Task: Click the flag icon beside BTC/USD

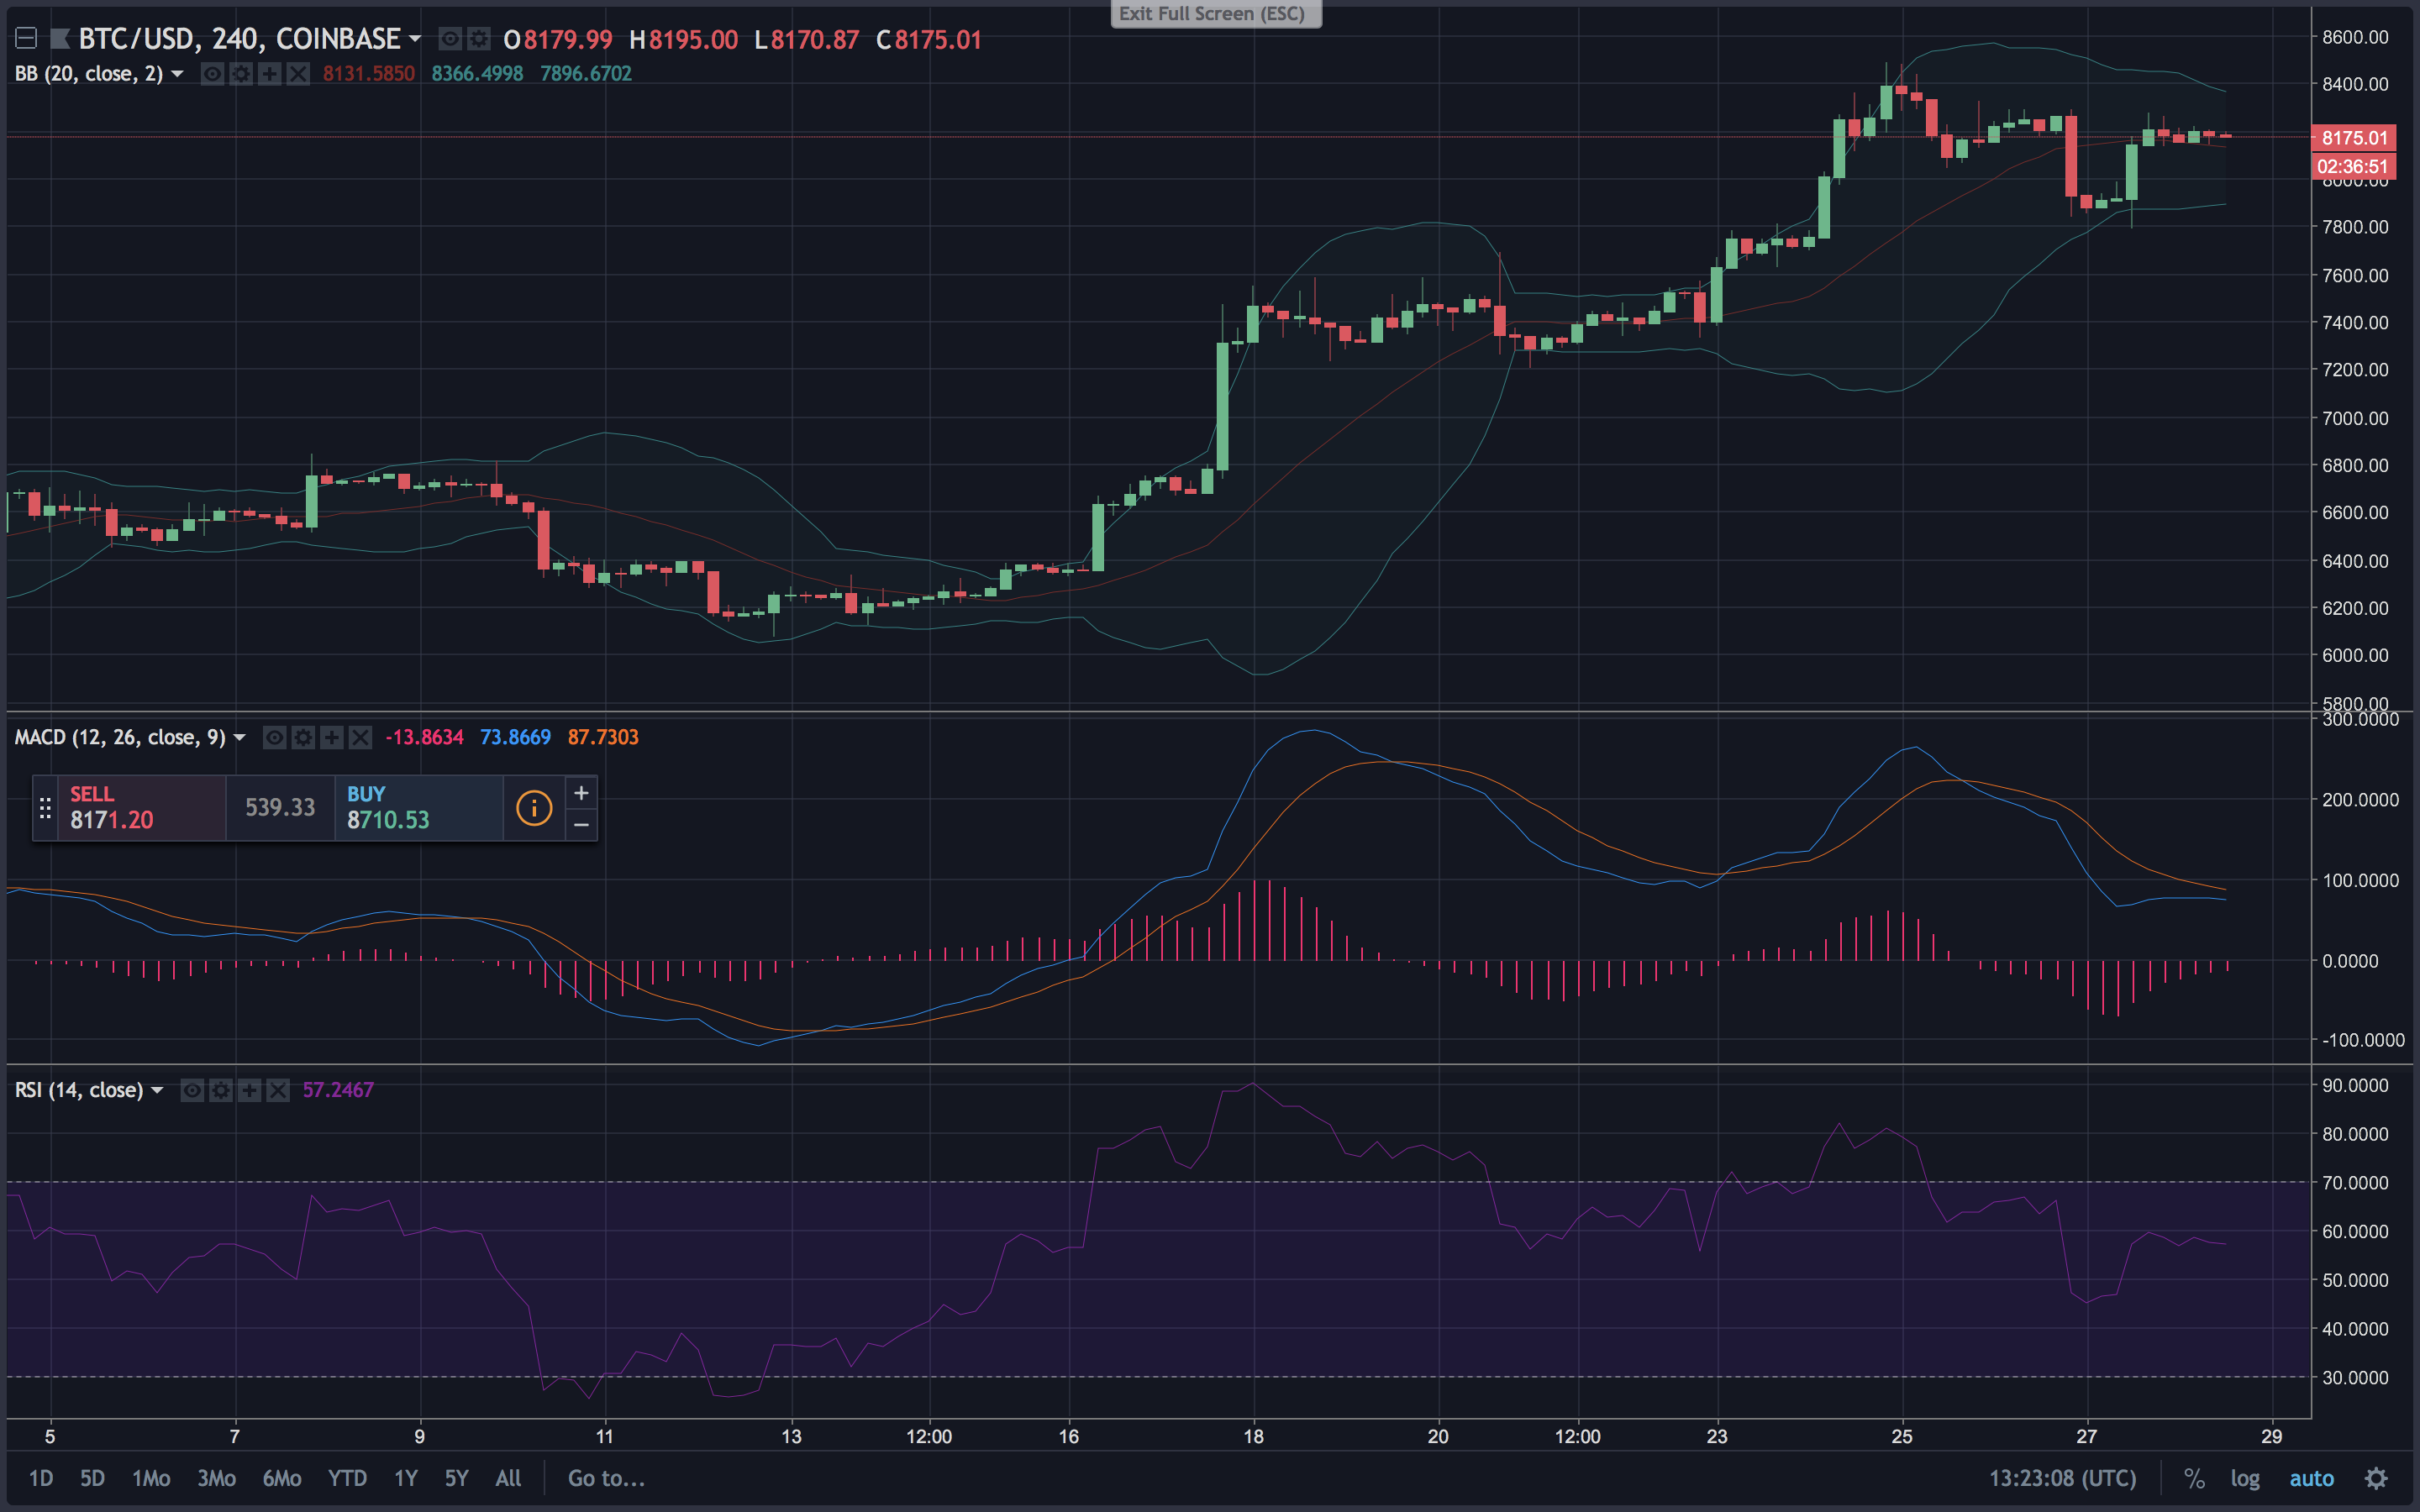Action: click(x=60, y=39)
